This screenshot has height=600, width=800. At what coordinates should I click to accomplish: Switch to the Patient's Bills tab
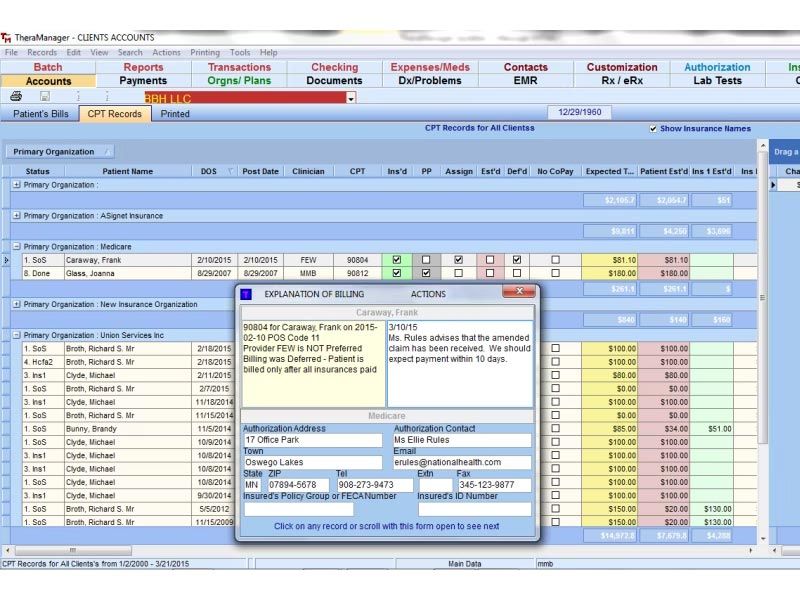tap(40, 114)
